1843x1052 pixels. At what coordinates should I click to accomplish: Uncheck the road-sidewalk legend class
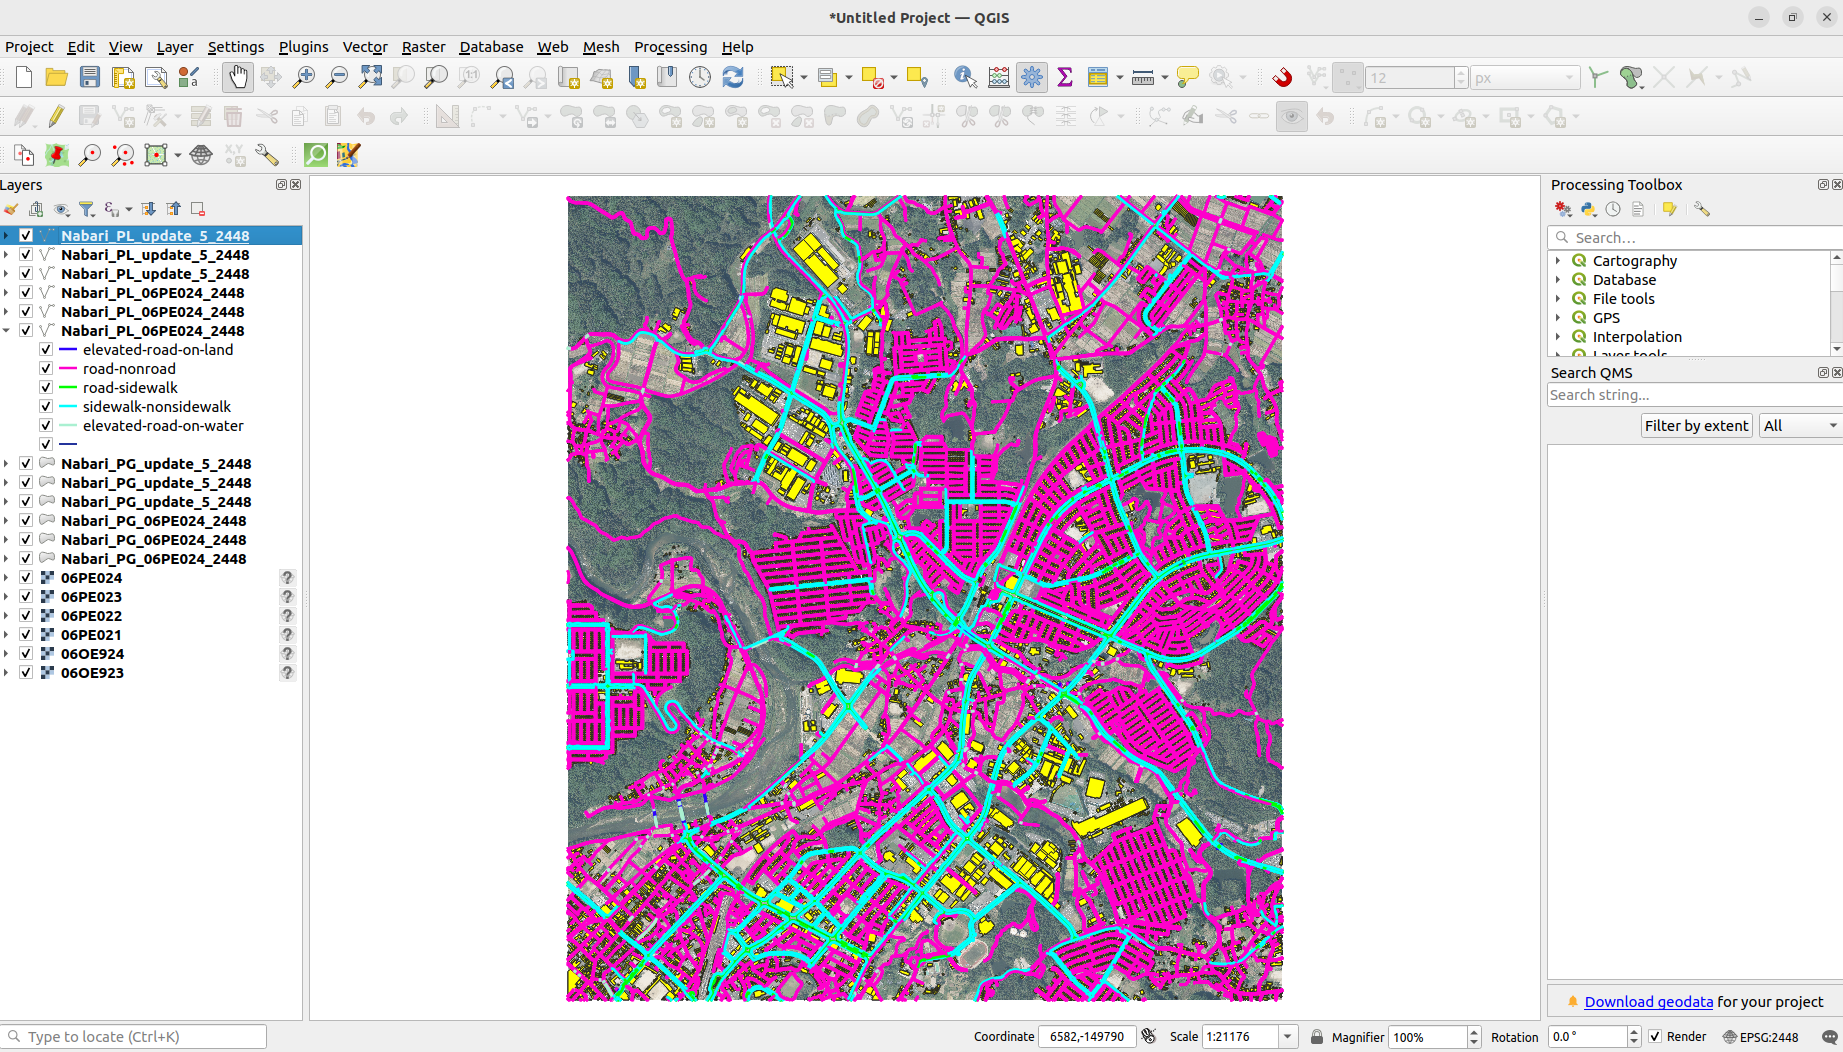pyautogui.click(x=46, y=388)
